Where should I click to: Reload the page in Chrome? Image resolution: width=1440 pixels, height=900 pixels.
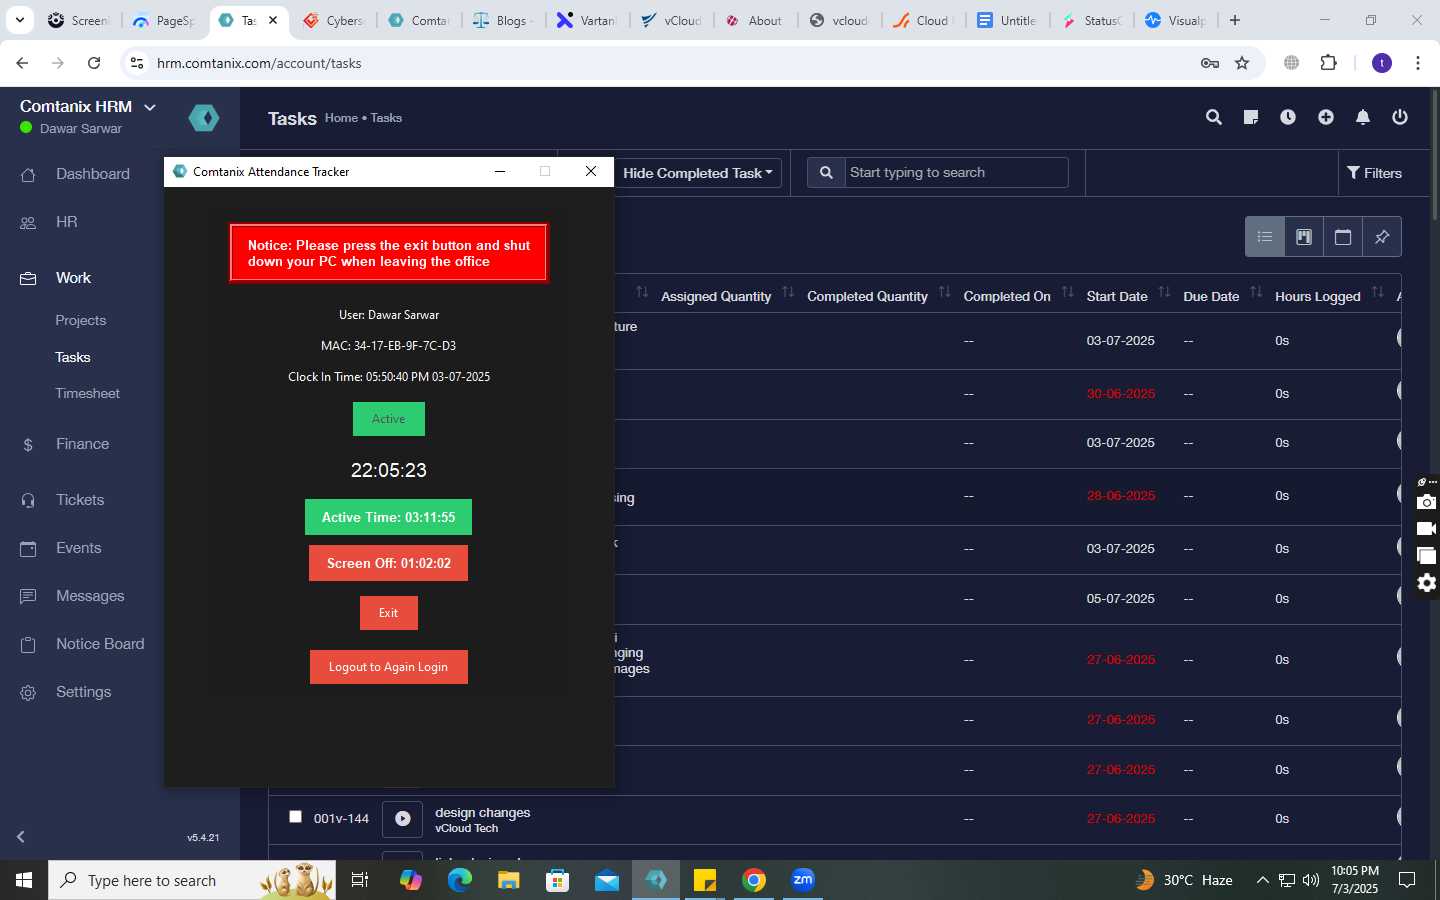pyautogui.click(x=94, y=63)
